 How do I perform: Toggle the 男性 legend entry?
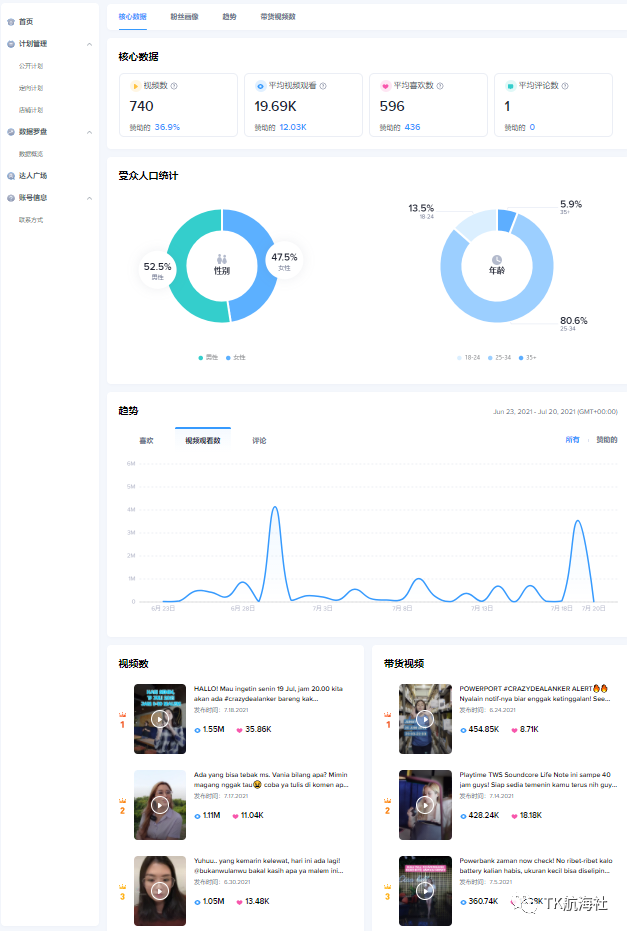[208, 357]
